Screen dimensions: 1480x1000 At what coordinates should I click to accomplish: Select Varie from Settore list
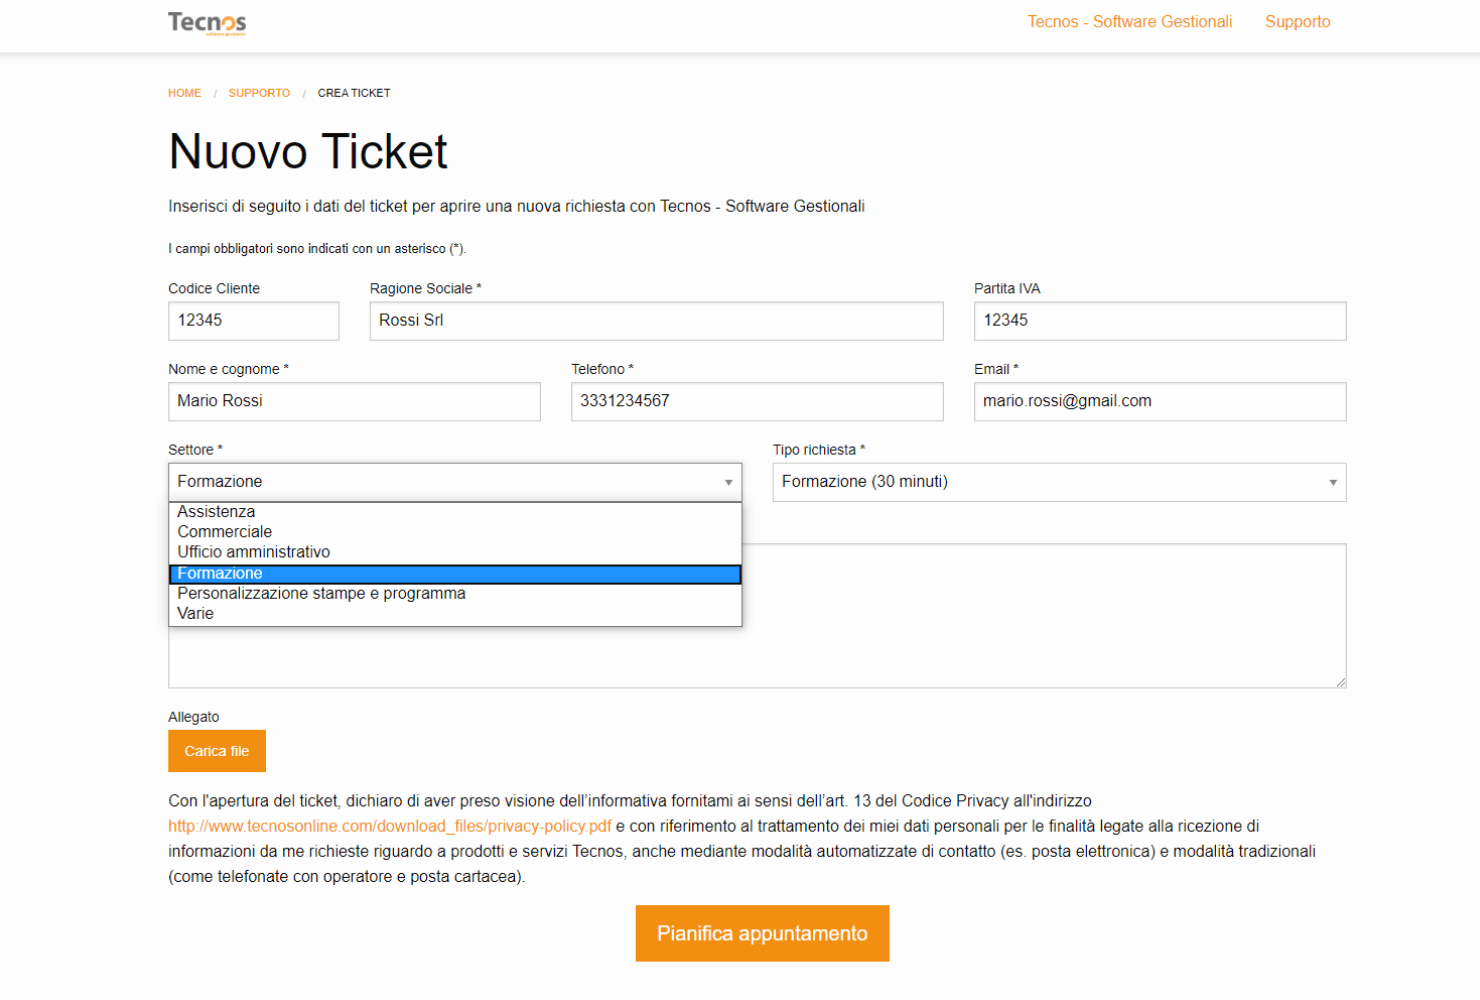coord(455,614)
